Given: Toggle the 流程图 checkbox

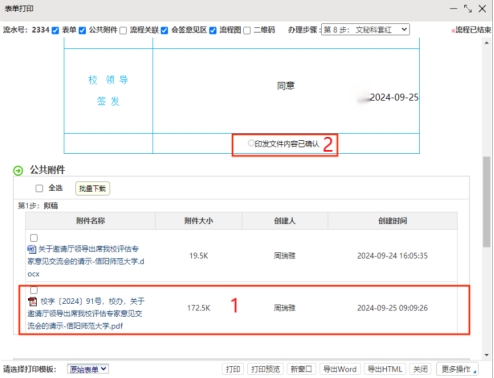Looking at the screenshot, I should tap(213, 30).
